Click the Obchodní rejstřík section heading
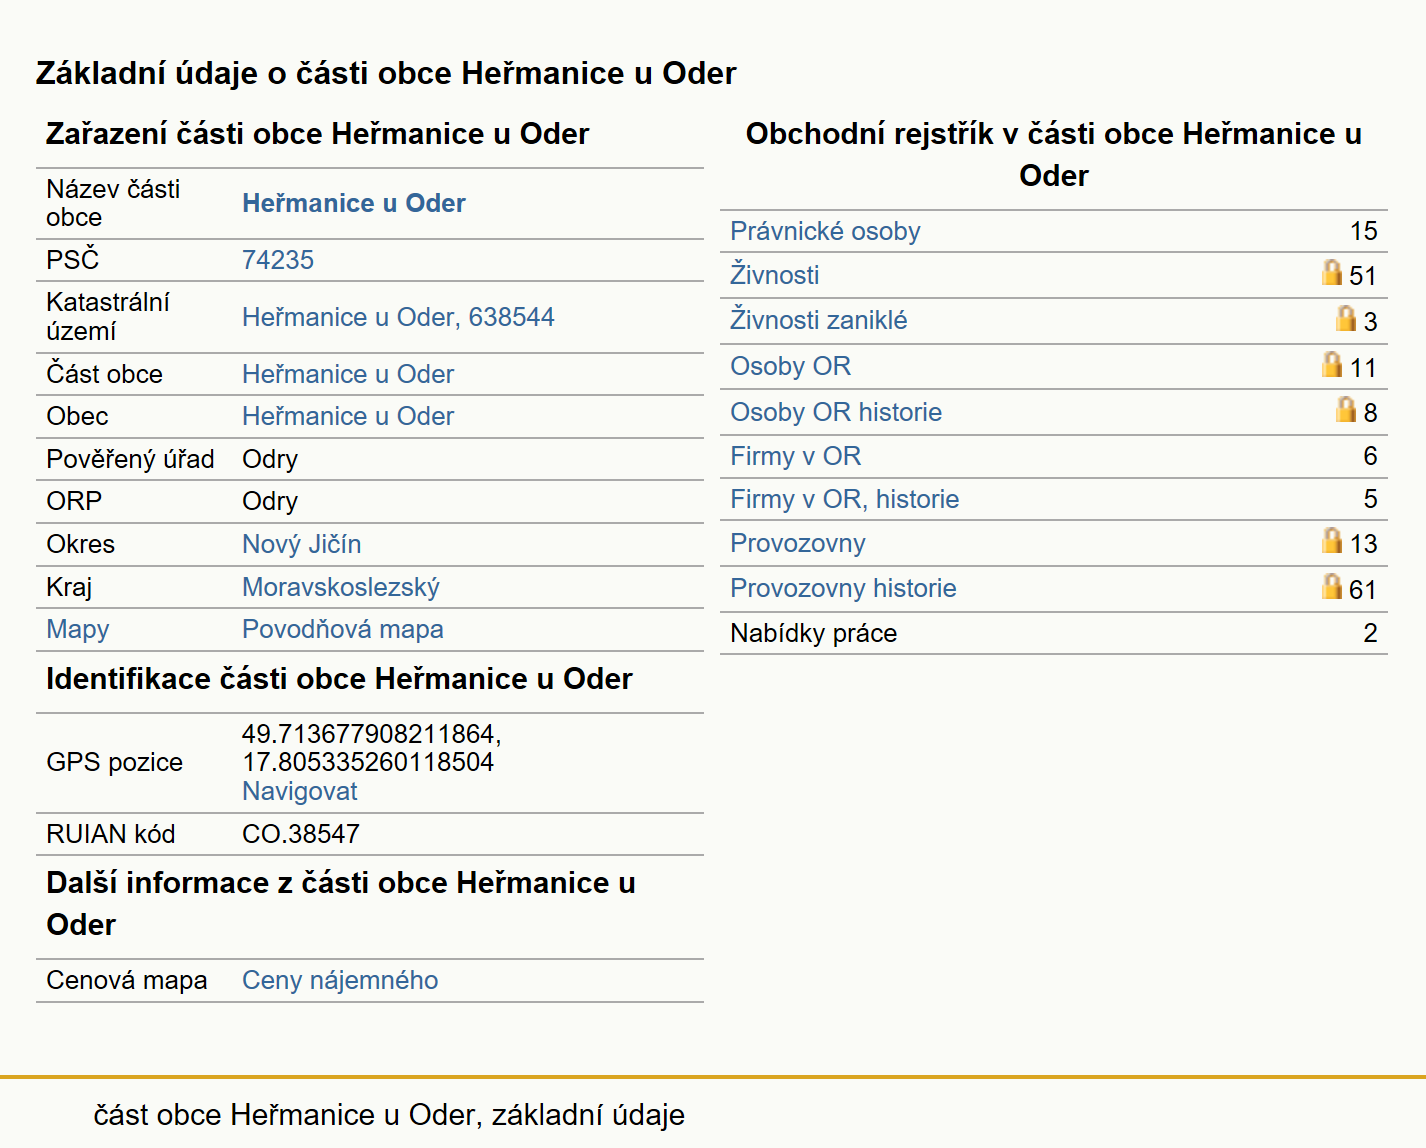The image size is (1426, 1148). pos(1054,154)
